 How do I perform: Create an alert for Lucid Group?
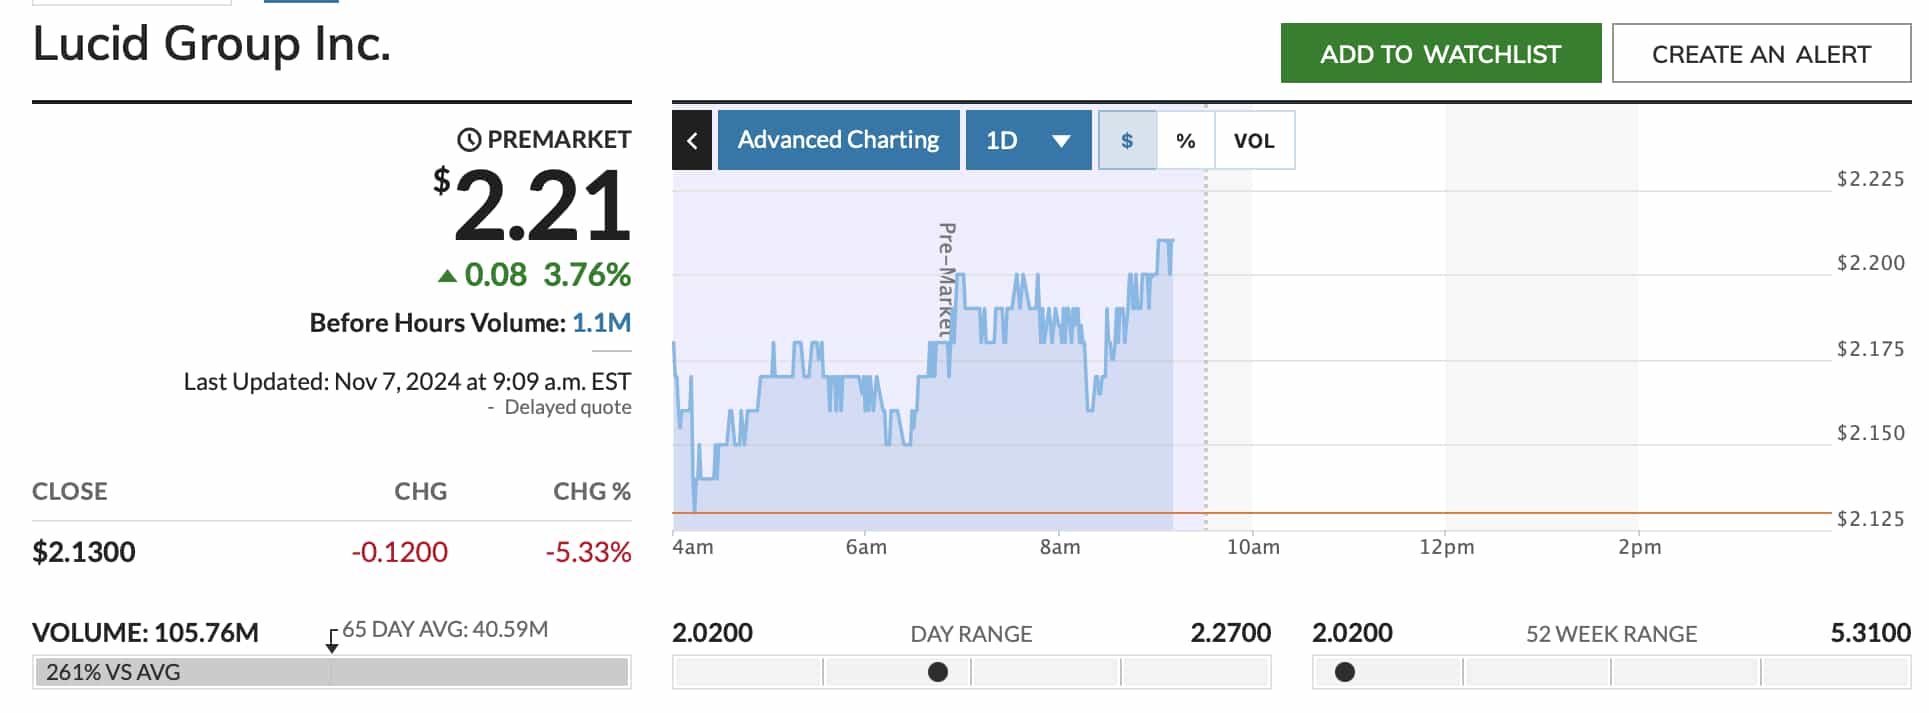point(1759,53)
